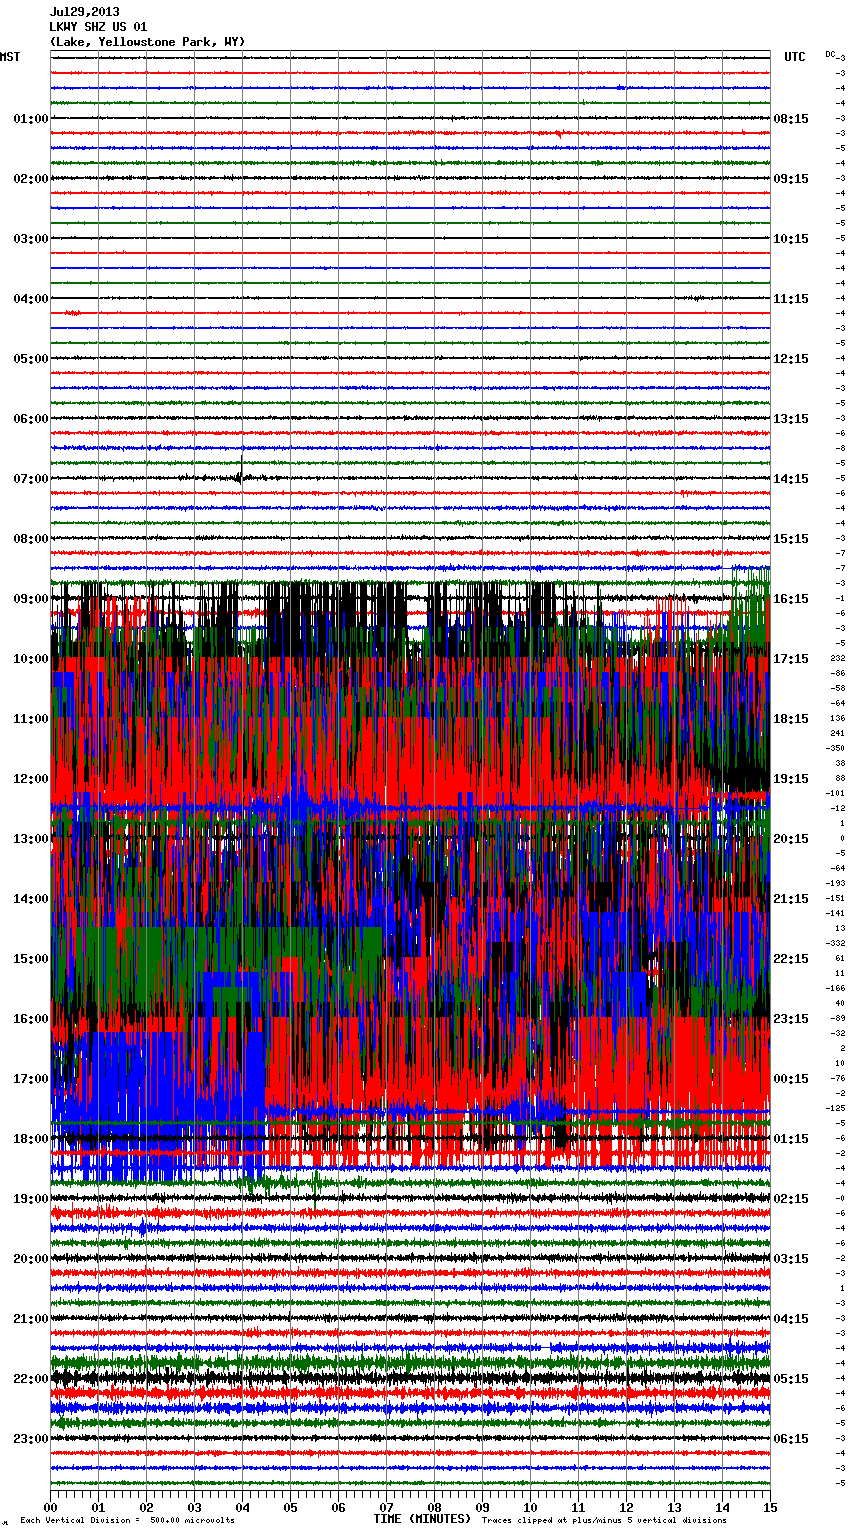Click the 'Each Vertical Division = 500.00 microvolts' note
The image size is (850, 1534).
(128, 1521)
